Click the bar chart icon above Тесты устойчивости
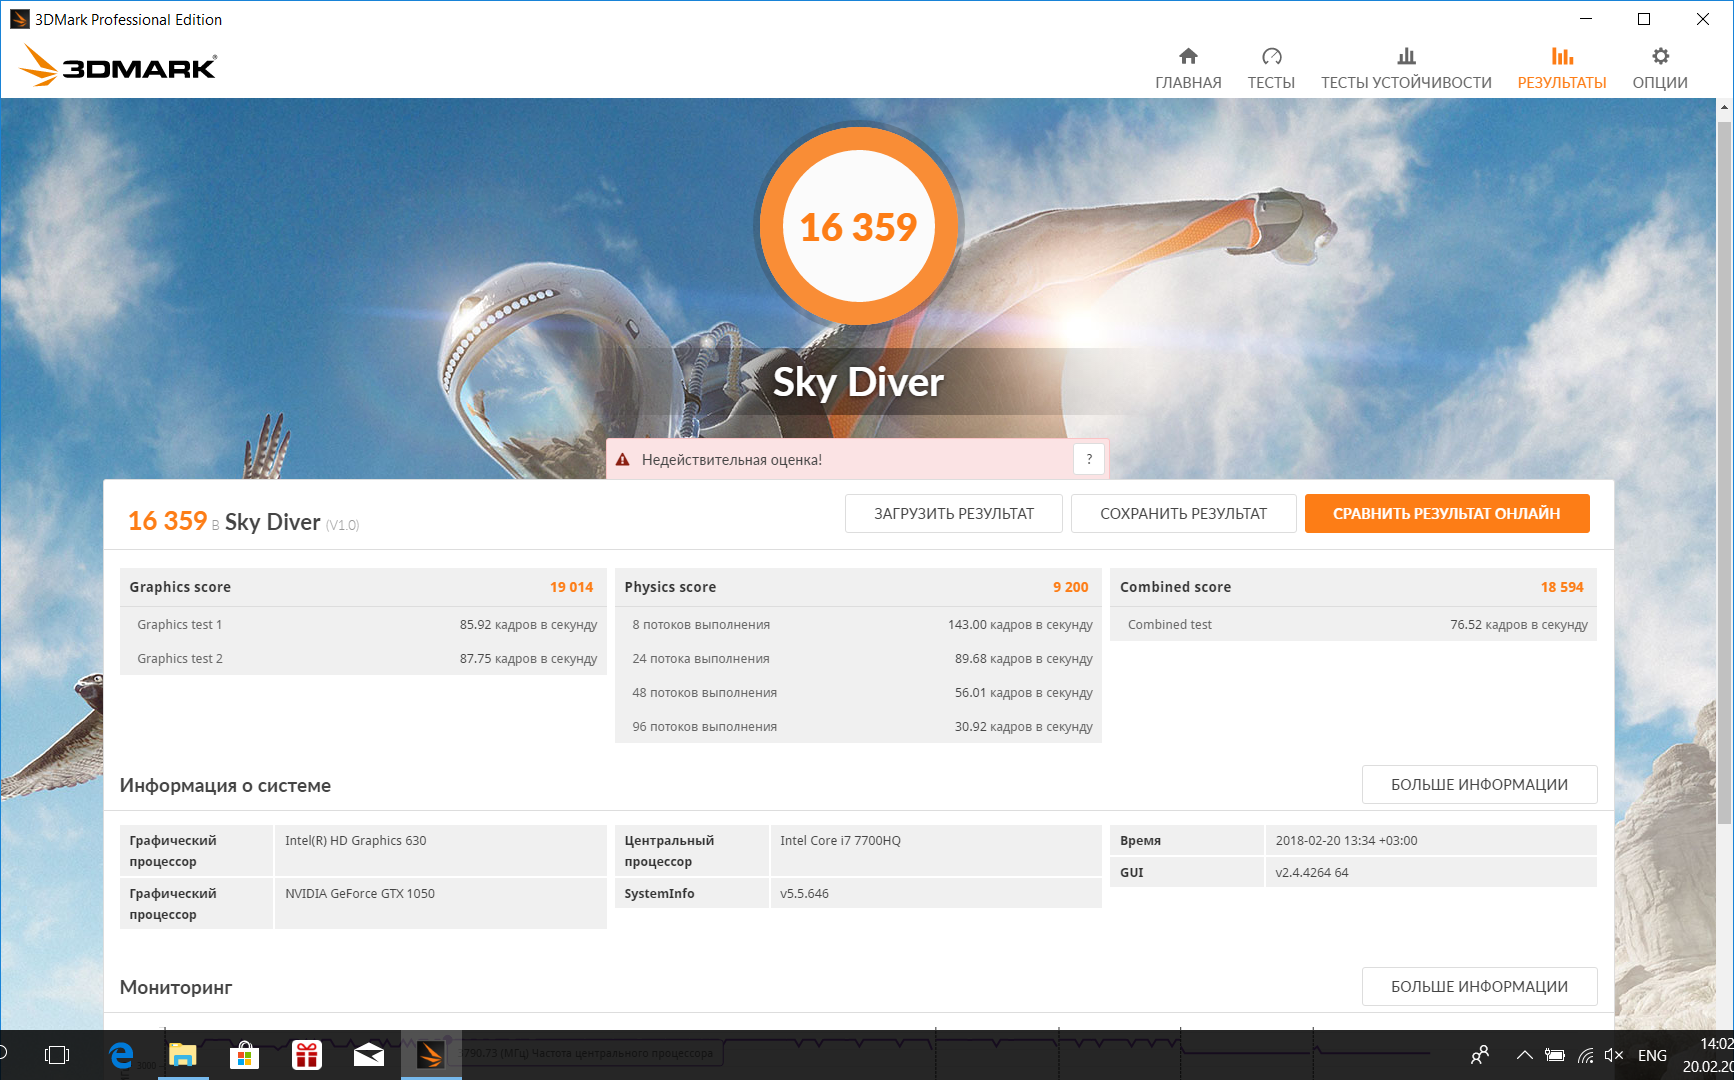This screenshot has width=1734, height=1080. (x=1407, y=56)
